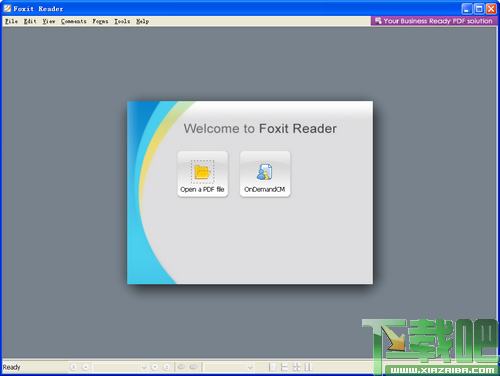Open the OnDemandCM button
The height and width of the screenshot is (376, 500).
(265, 174)
